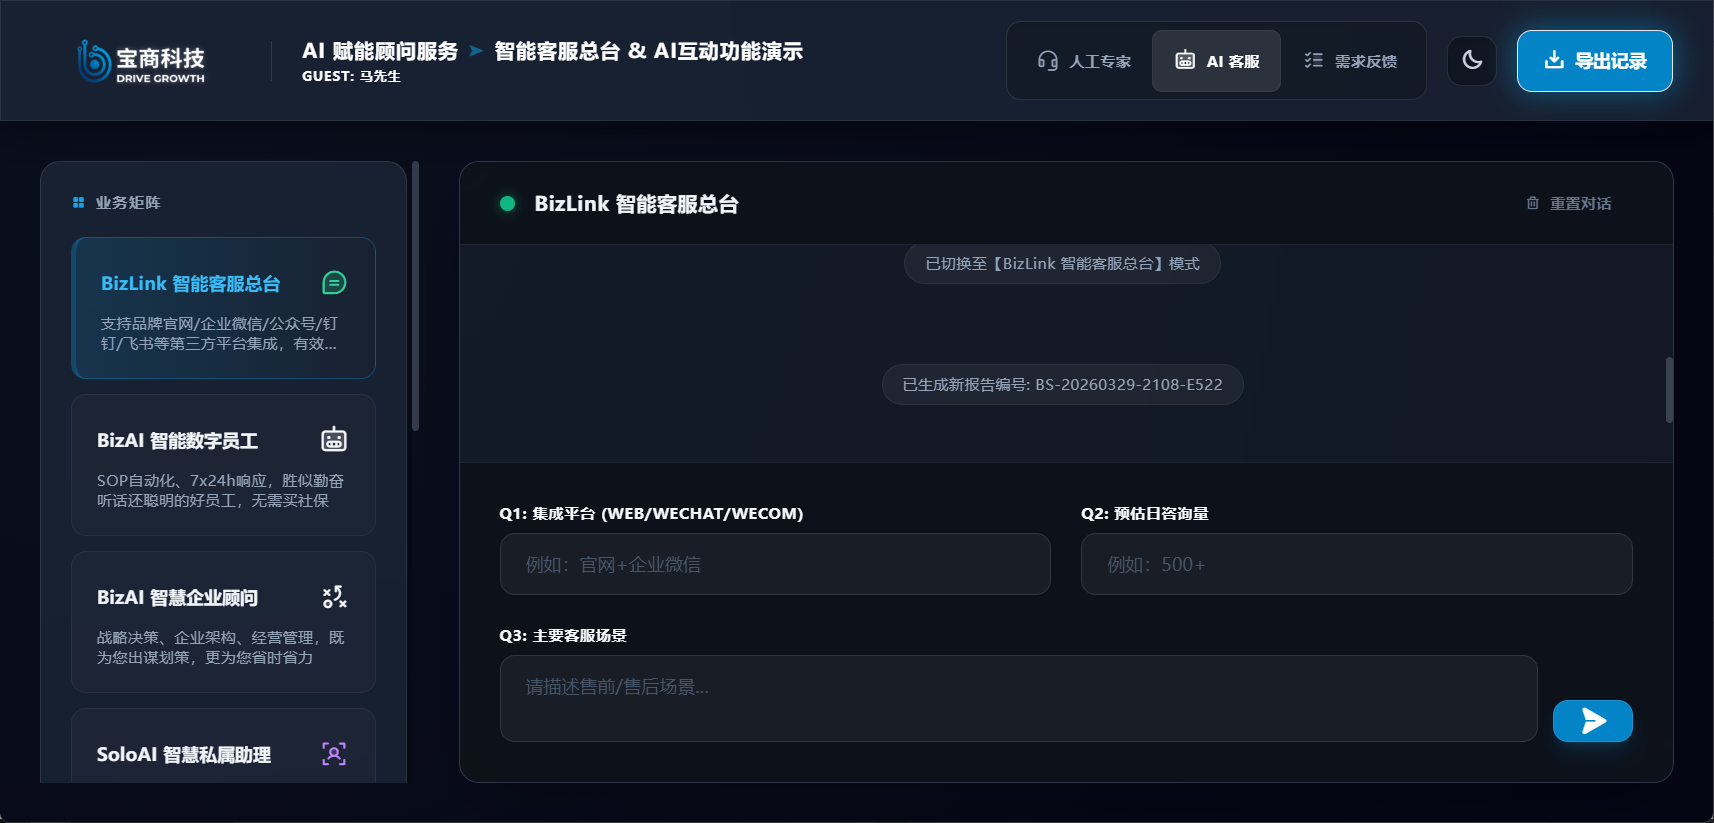Switch to AI 客服 mode
1714x823 pixels.
click(x=1216, y=60)
